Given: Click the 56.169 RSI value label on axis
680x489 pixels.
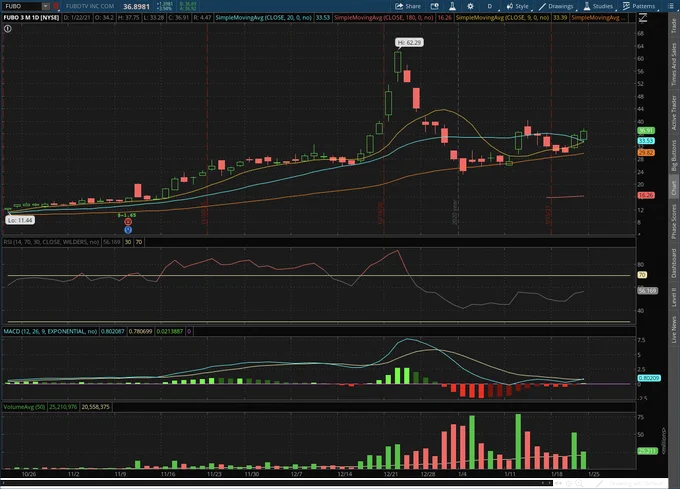Looking at the screenshot, I should point(647,291).
